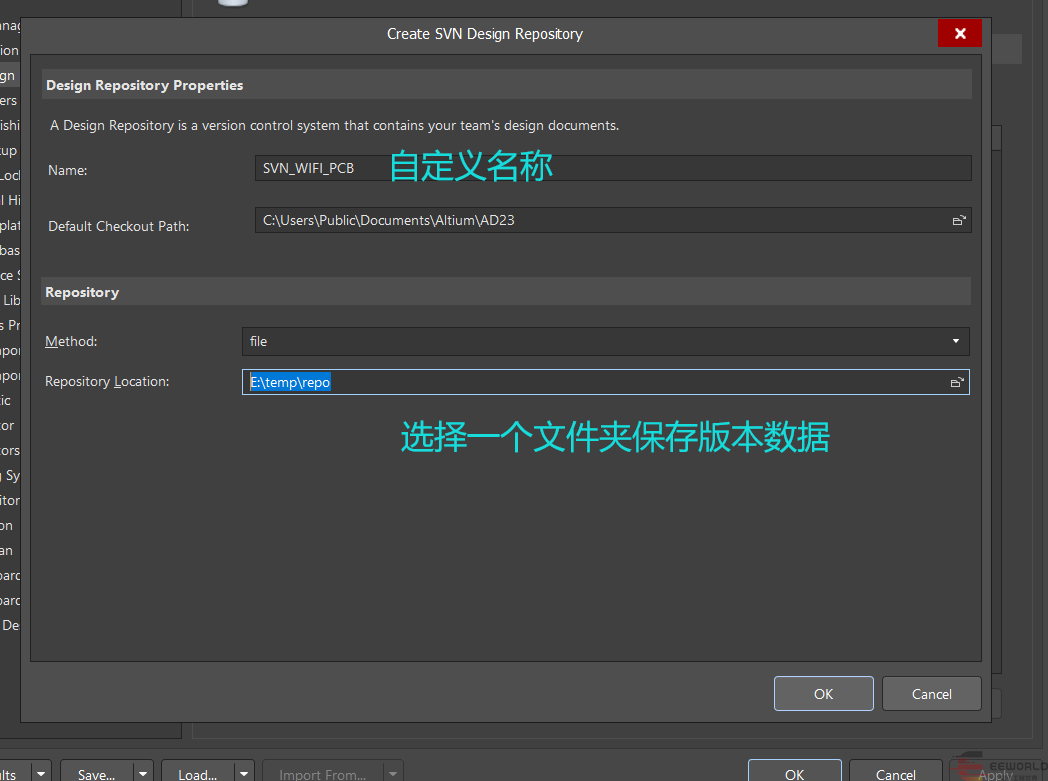Open dropdown arrow next to Load... button

(x=245, y=773)
